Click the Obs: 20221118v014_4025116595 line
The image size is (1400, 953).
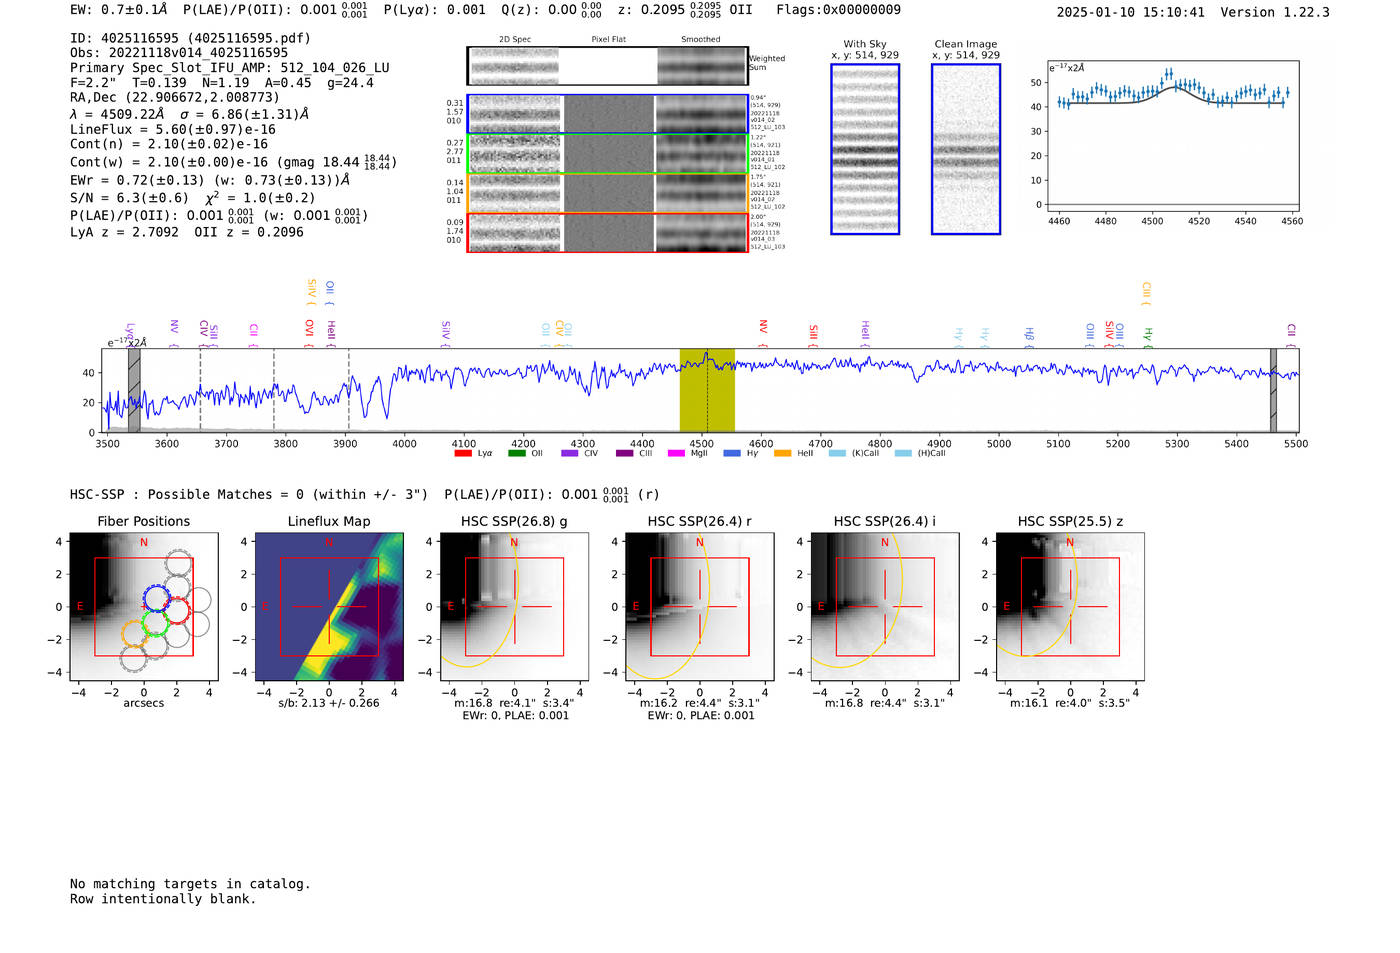[x=179, y=53]
